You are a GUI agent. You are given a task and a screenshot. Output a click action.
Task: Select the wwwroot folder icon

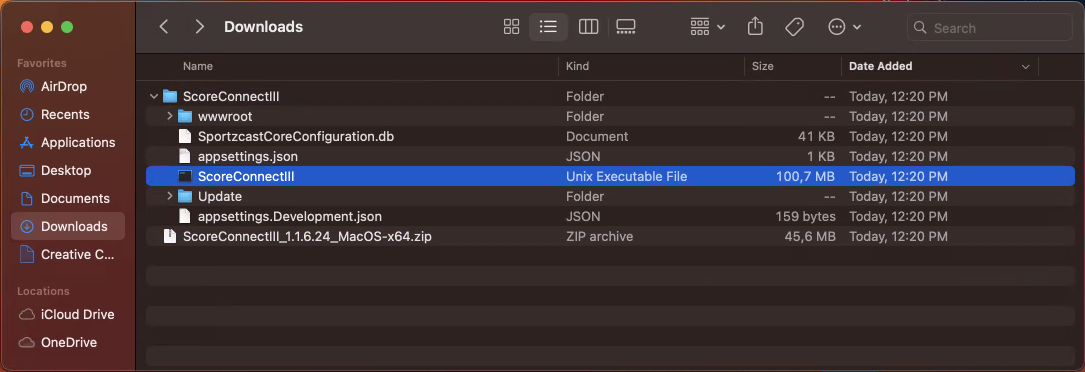(x=185, y=116)
